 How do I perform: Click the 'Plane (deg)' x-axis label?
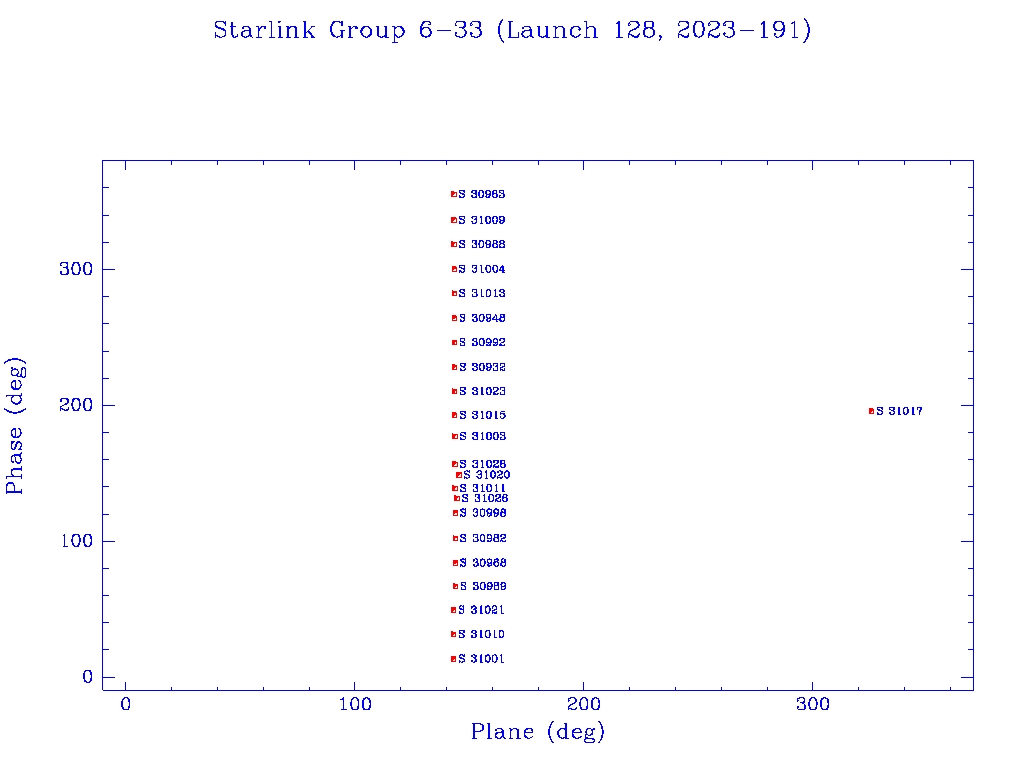tap(538, 731)
